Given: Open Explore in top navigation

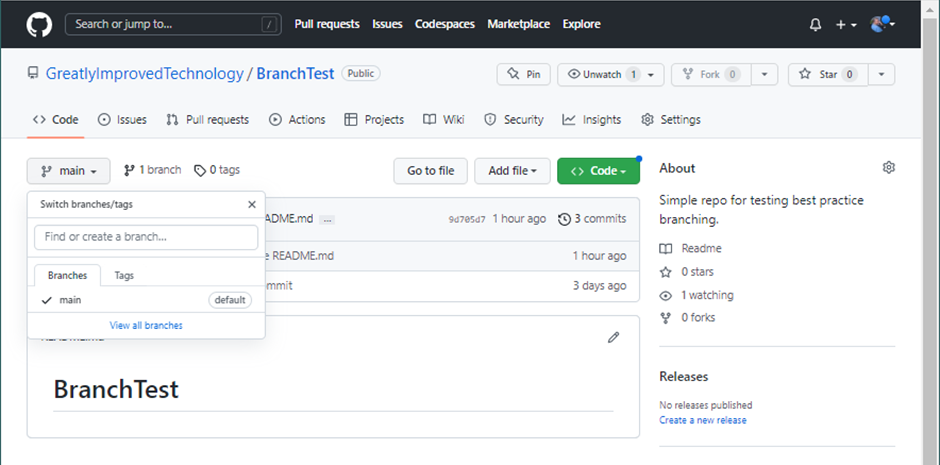Looking at the screenshot, I should (x=582, y=24).
